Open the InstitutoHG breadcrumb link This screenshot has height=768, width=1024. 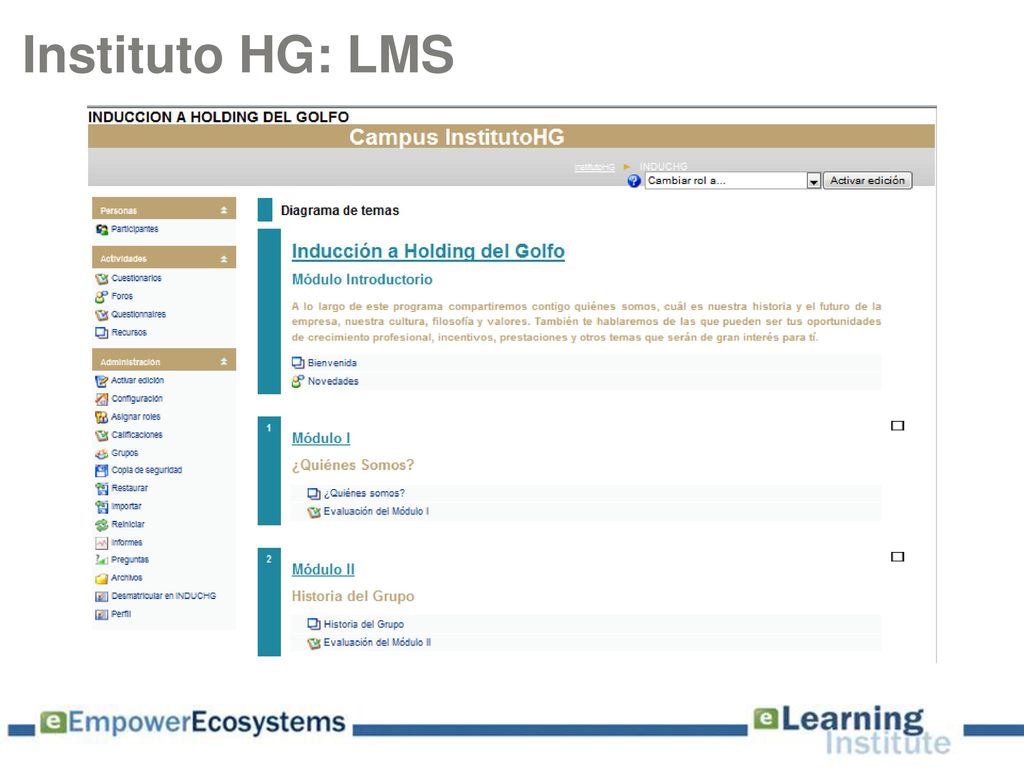[x=594, y=168]
